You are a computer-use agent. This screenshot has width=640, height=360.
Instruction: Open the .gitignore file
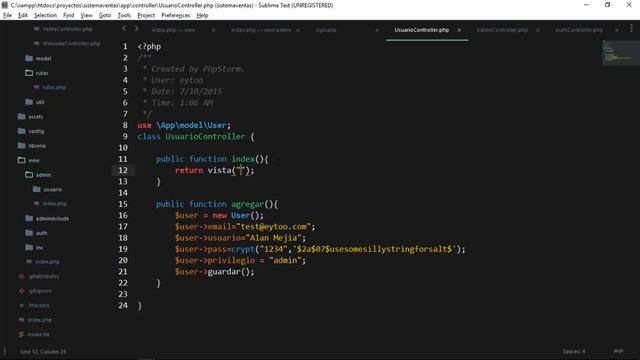pyautogui.click(x=40, y=291)
